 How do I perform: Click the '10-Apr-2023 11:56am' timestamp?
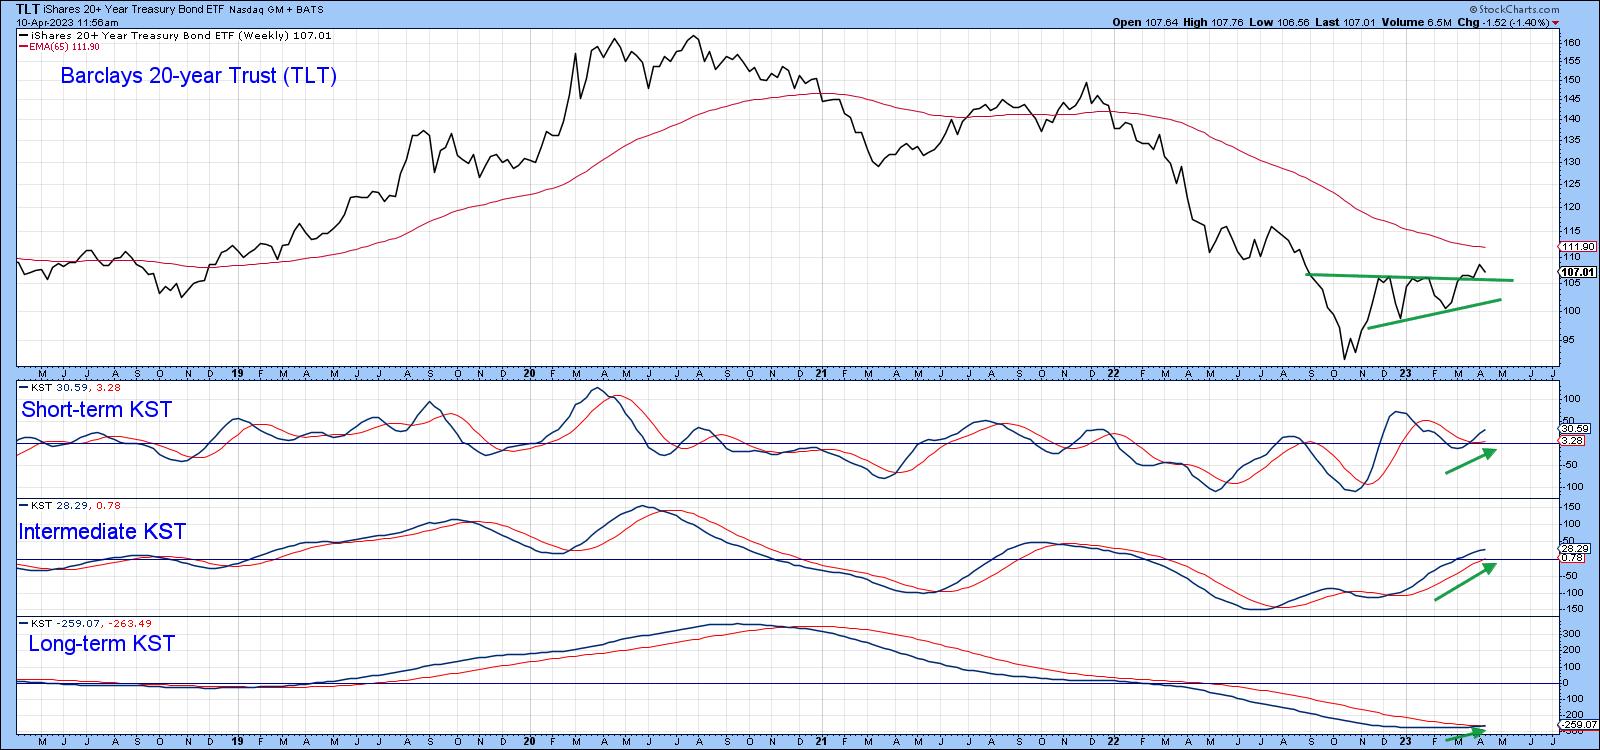click(x=68, y=22)
